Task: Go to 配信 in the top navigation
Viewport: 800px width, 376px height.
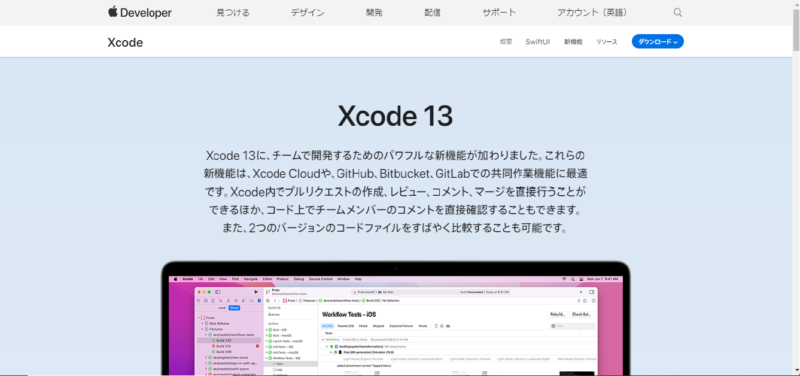Action: click(x=432, y=13)
